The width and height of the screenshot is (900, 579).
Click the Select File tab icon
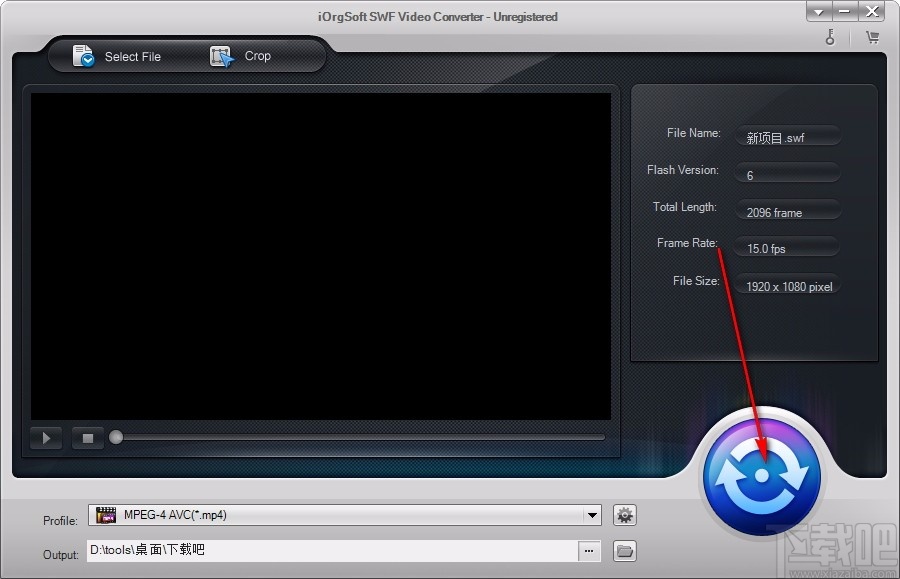pos(82,56)
